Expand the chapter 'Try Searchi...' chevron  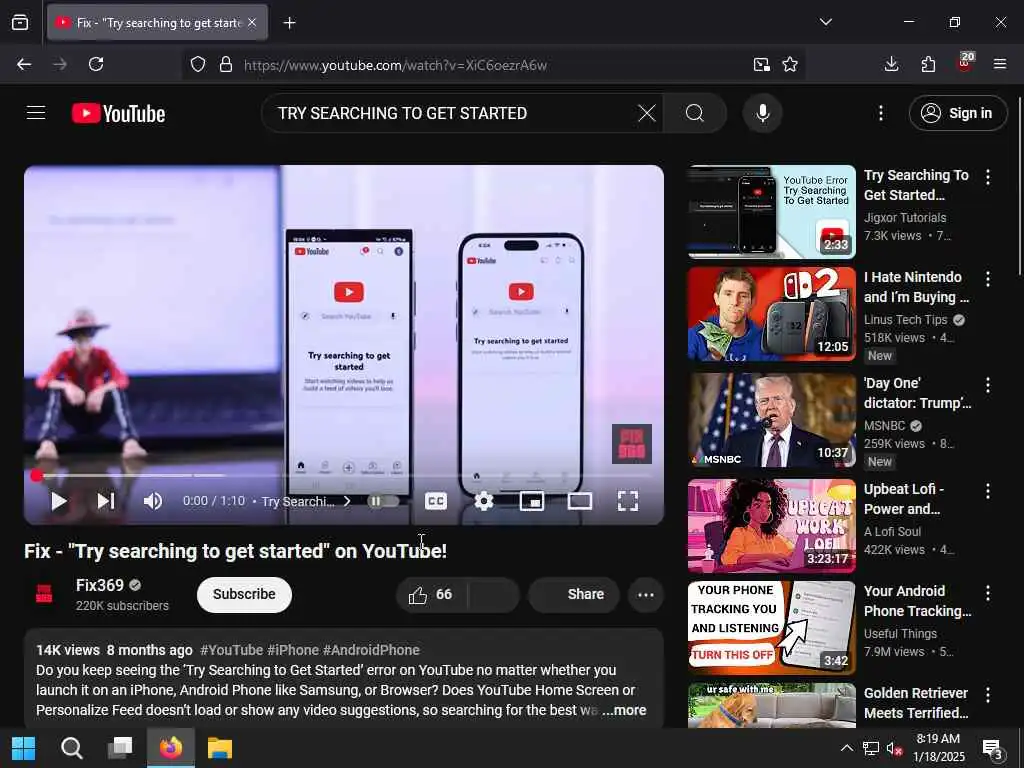(347, 501)
